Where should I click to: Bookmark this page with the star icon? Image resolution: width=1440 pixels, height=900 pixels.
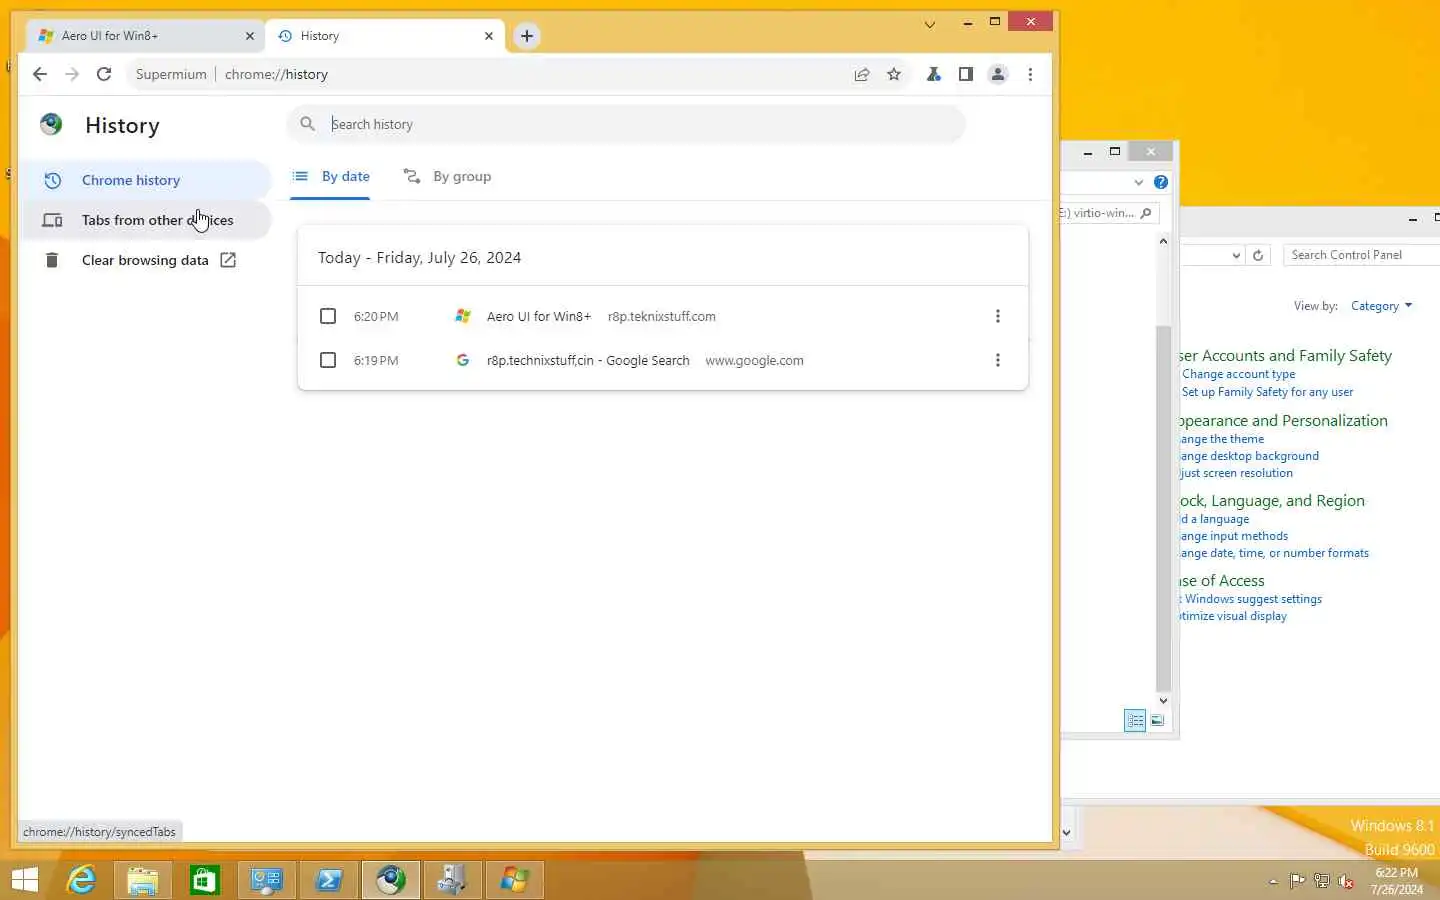pos(894,74)
